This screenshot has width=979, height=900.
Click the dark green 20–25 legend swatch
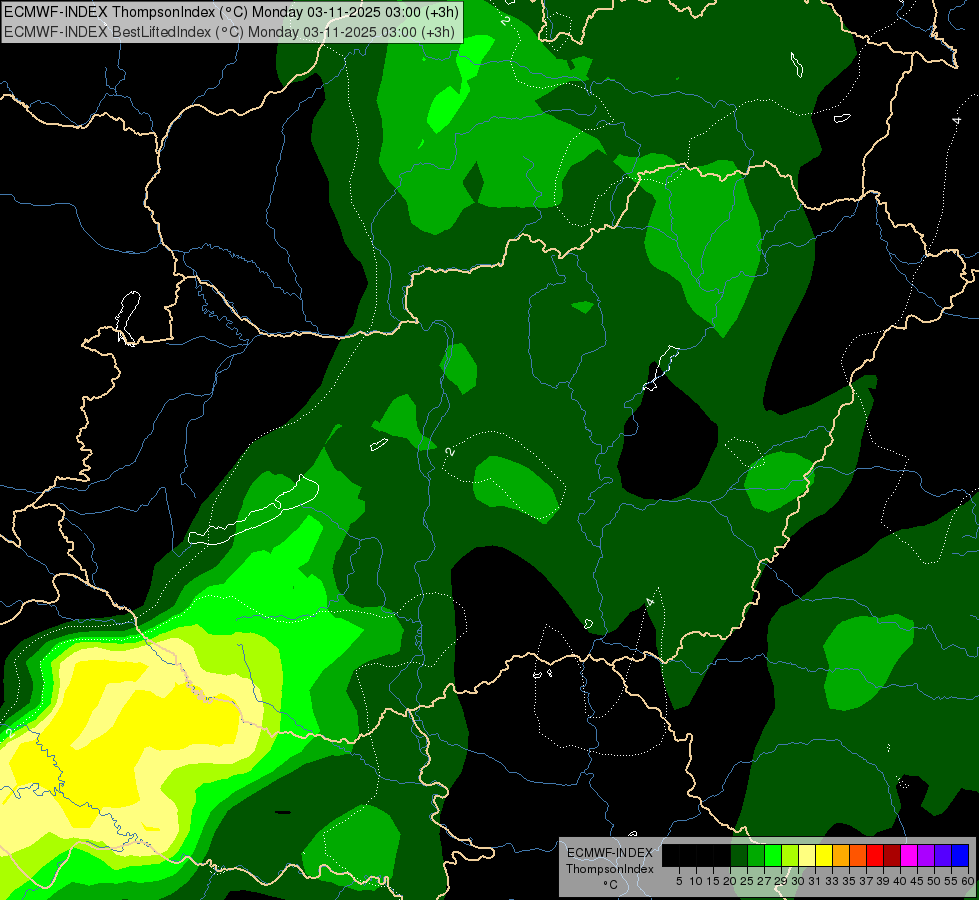[739, 856]
